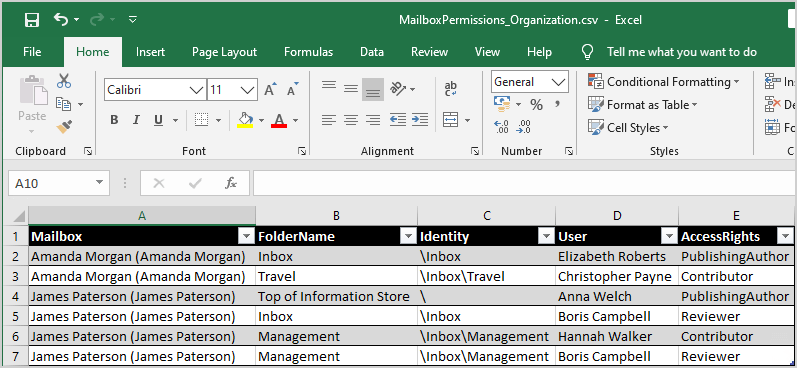Screen dimensions: 797x368
Task: Open the File tab
Action: pos(32,52)
